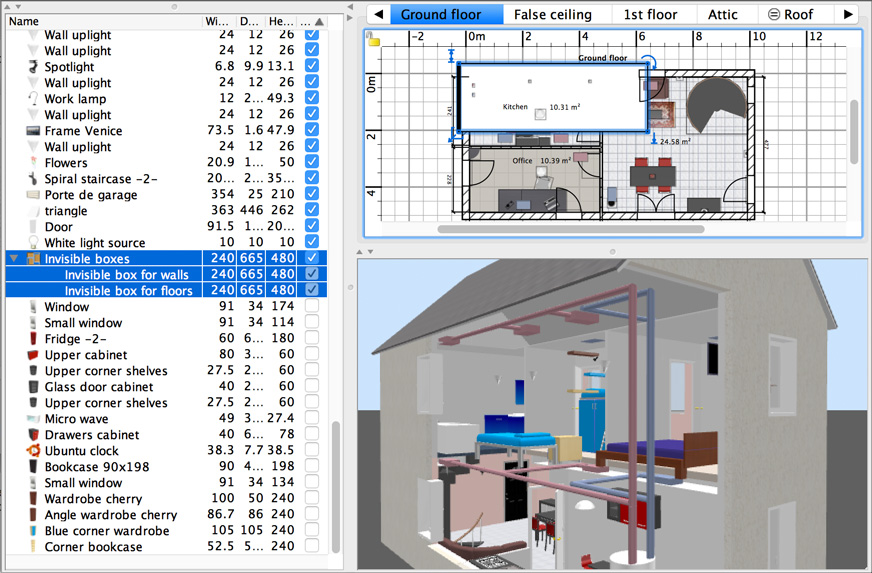Select the Fridge -2- icon in list

click(x=32, y=339)
